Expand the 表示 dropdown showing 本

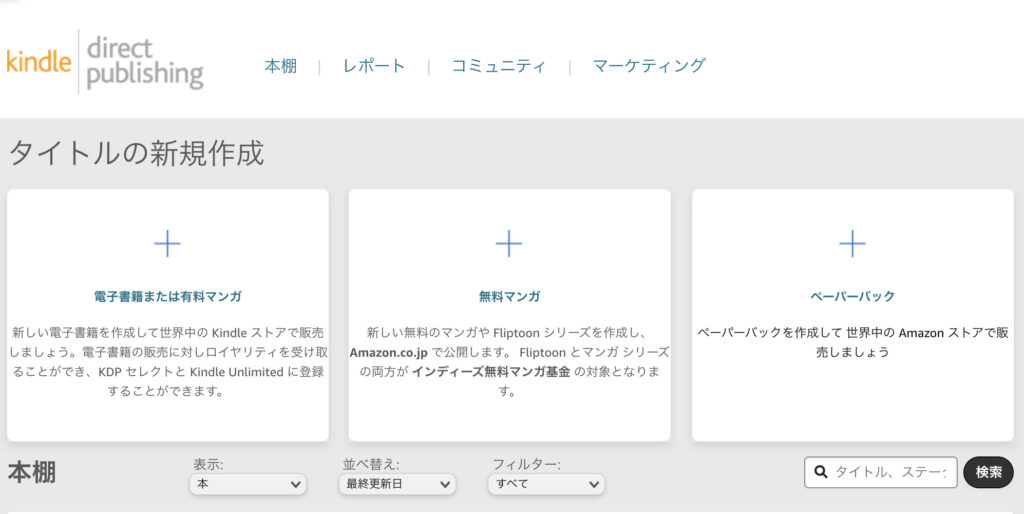point(248,484)
